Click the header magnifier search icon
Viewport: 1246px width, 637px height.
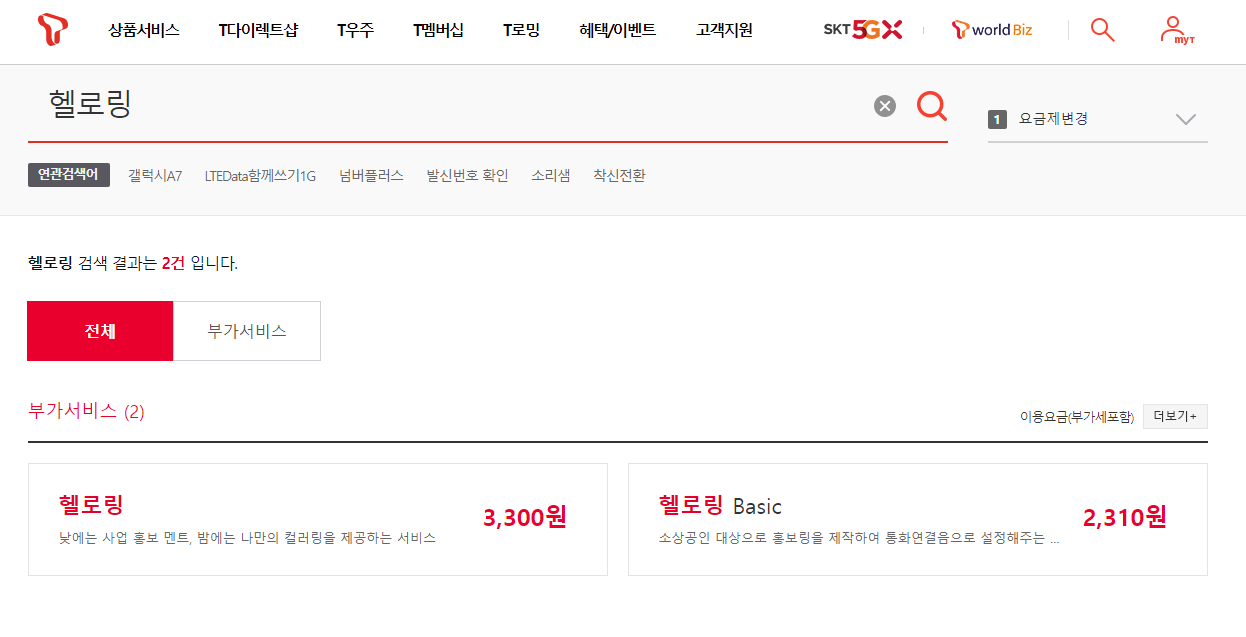click(1102, 30)
